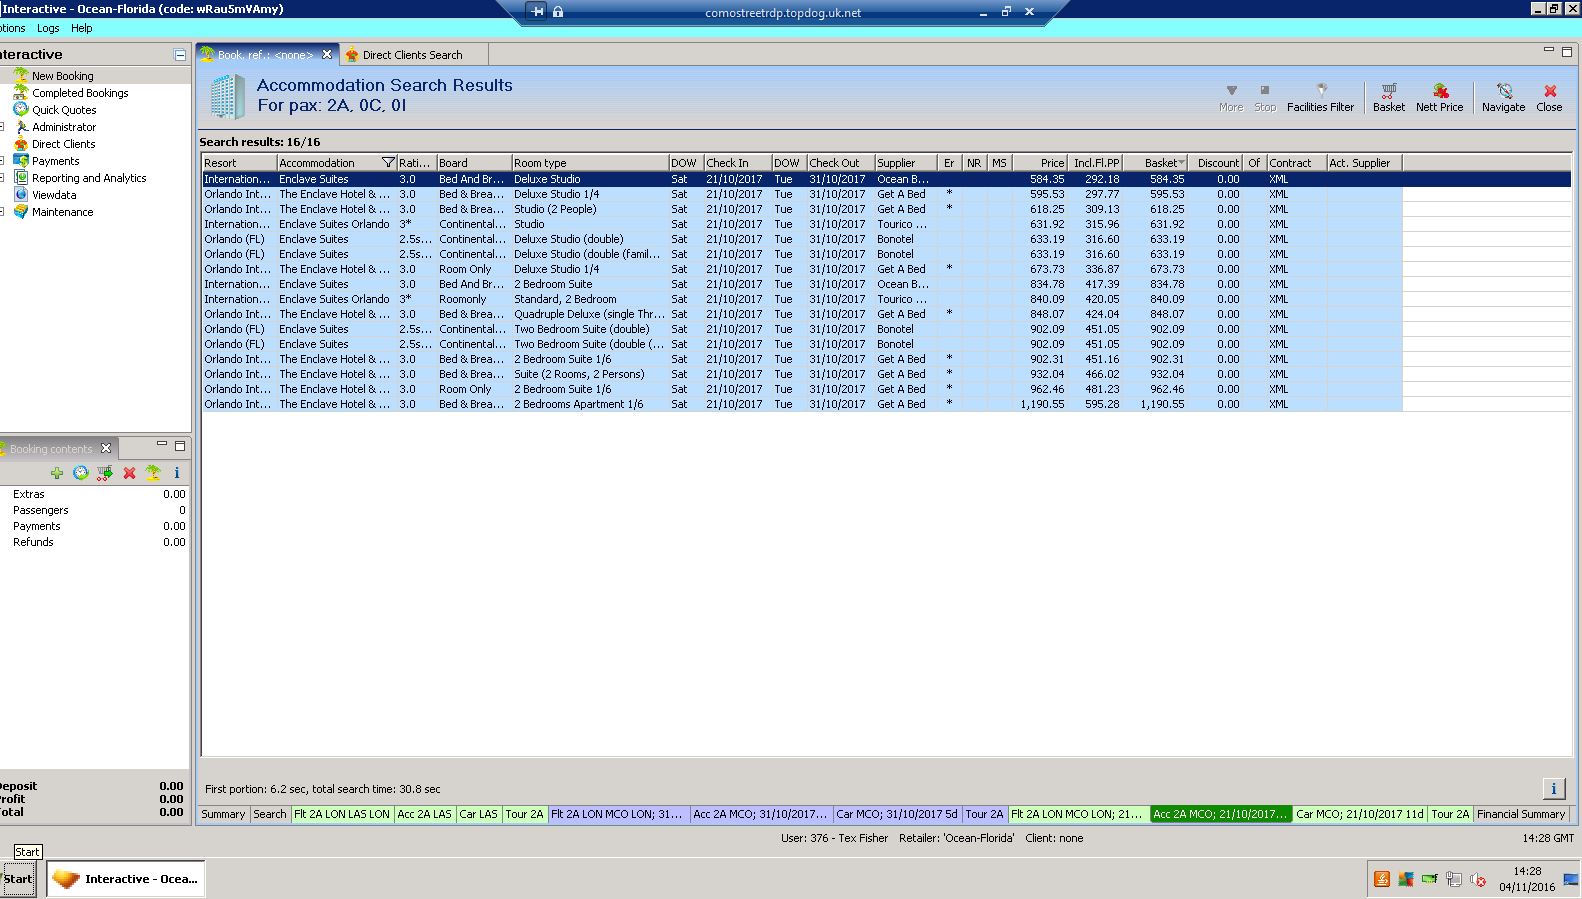The image size is (1582, 899).
Task: Open the Facilities Filter tool
Action: coord(1320,97)
